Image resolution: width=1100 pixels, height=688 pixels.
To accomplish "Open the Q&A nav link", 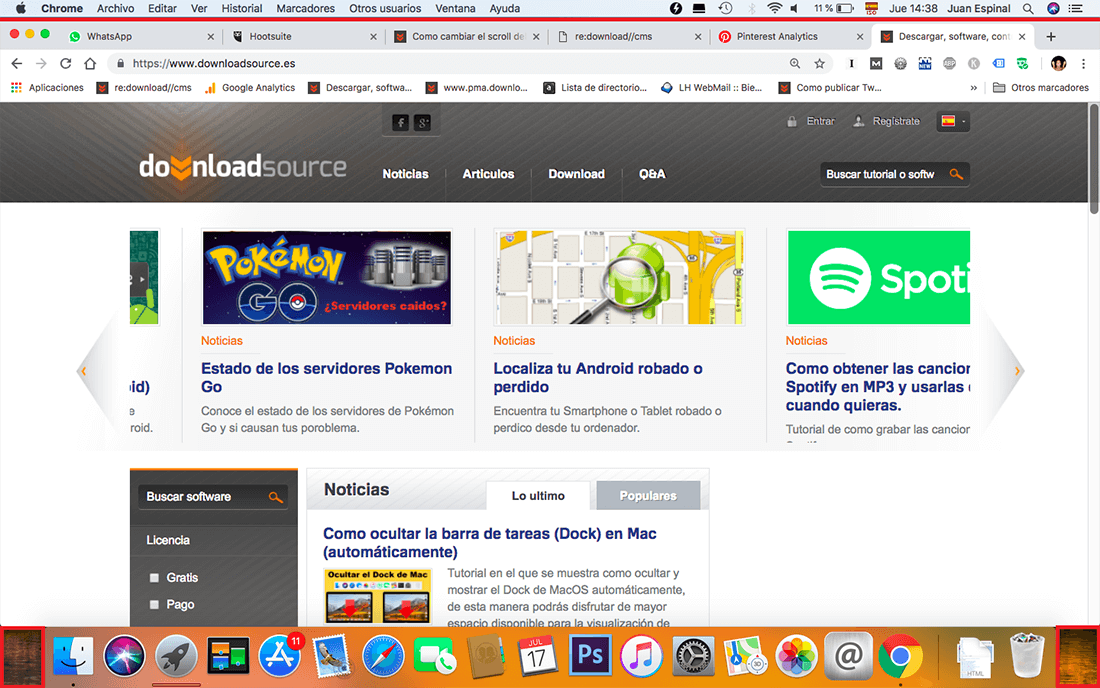I will [x=652, y=174].
